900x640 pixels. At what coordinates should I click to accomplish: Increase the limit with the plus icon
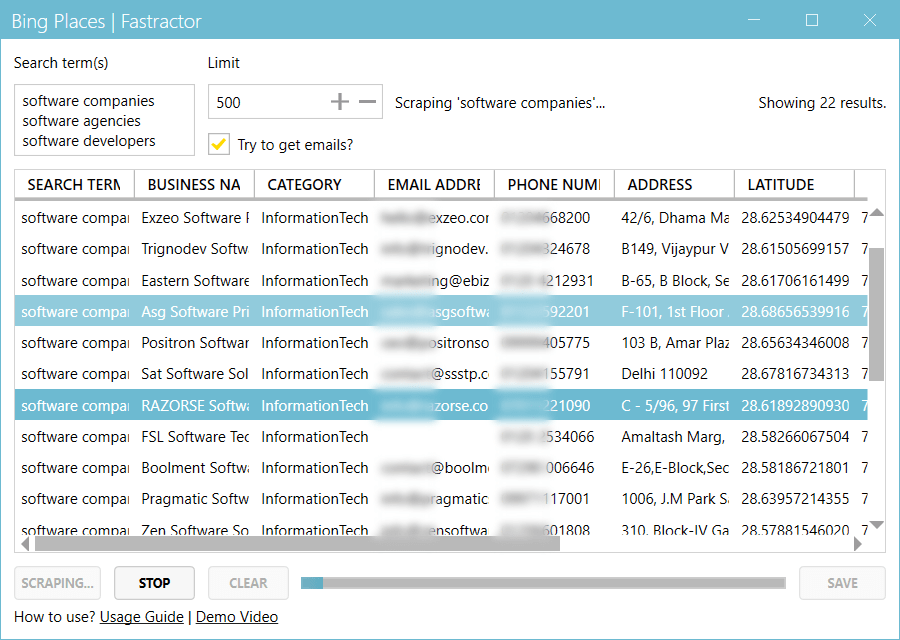(x=340, y=102)
